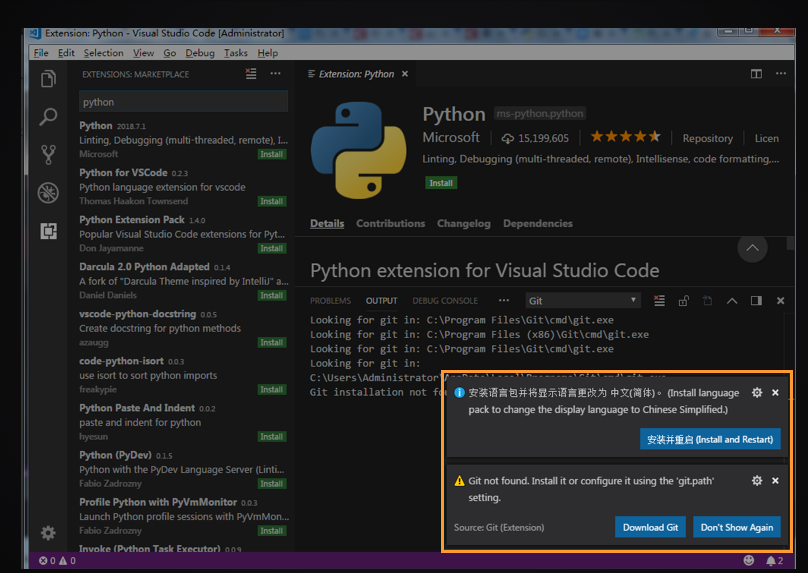Open the File menu

41,53
